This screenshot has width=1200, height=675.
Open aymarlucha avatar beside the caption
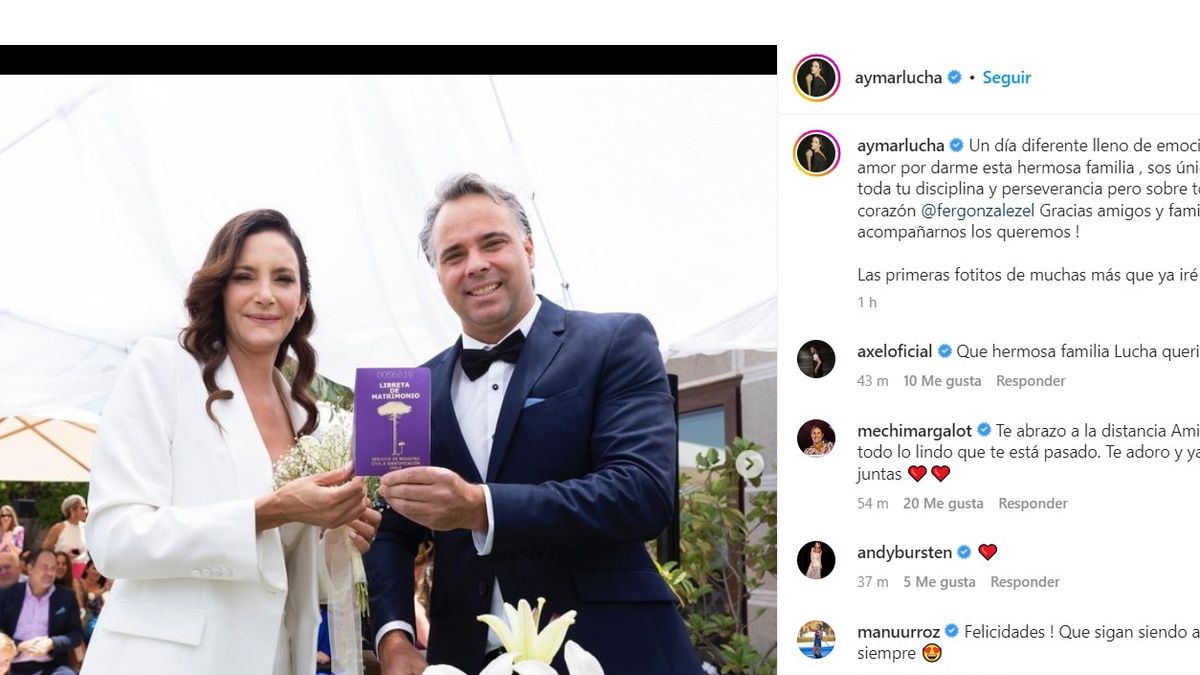pyautogui.click(x=816, y=154)
